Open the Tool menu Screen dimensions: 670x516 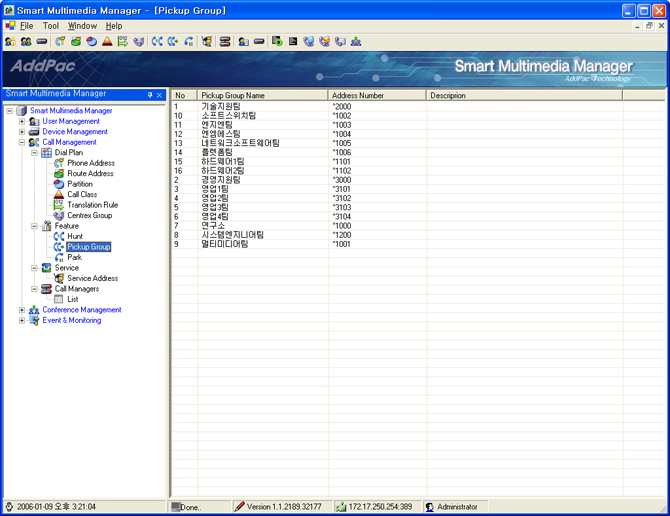(50, 25)
